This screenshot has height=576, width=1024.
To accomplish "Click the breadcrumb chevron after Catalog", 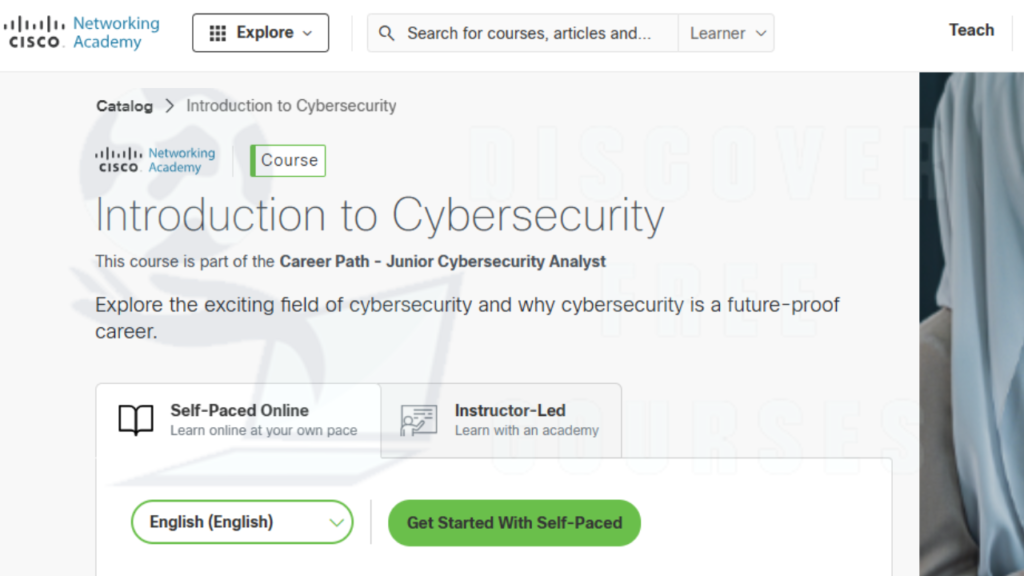I will (170, 106).
